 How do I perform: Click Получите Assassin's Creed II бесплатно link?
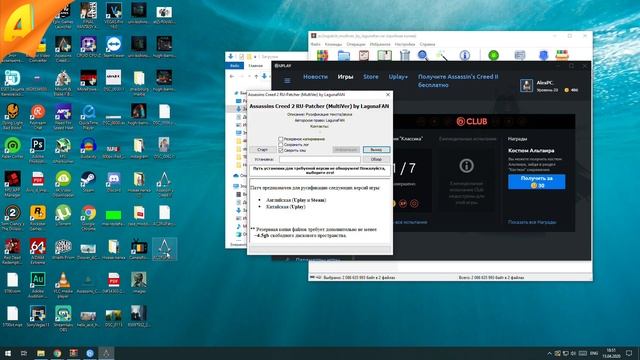pyautogui.click(x=458, y=81)
